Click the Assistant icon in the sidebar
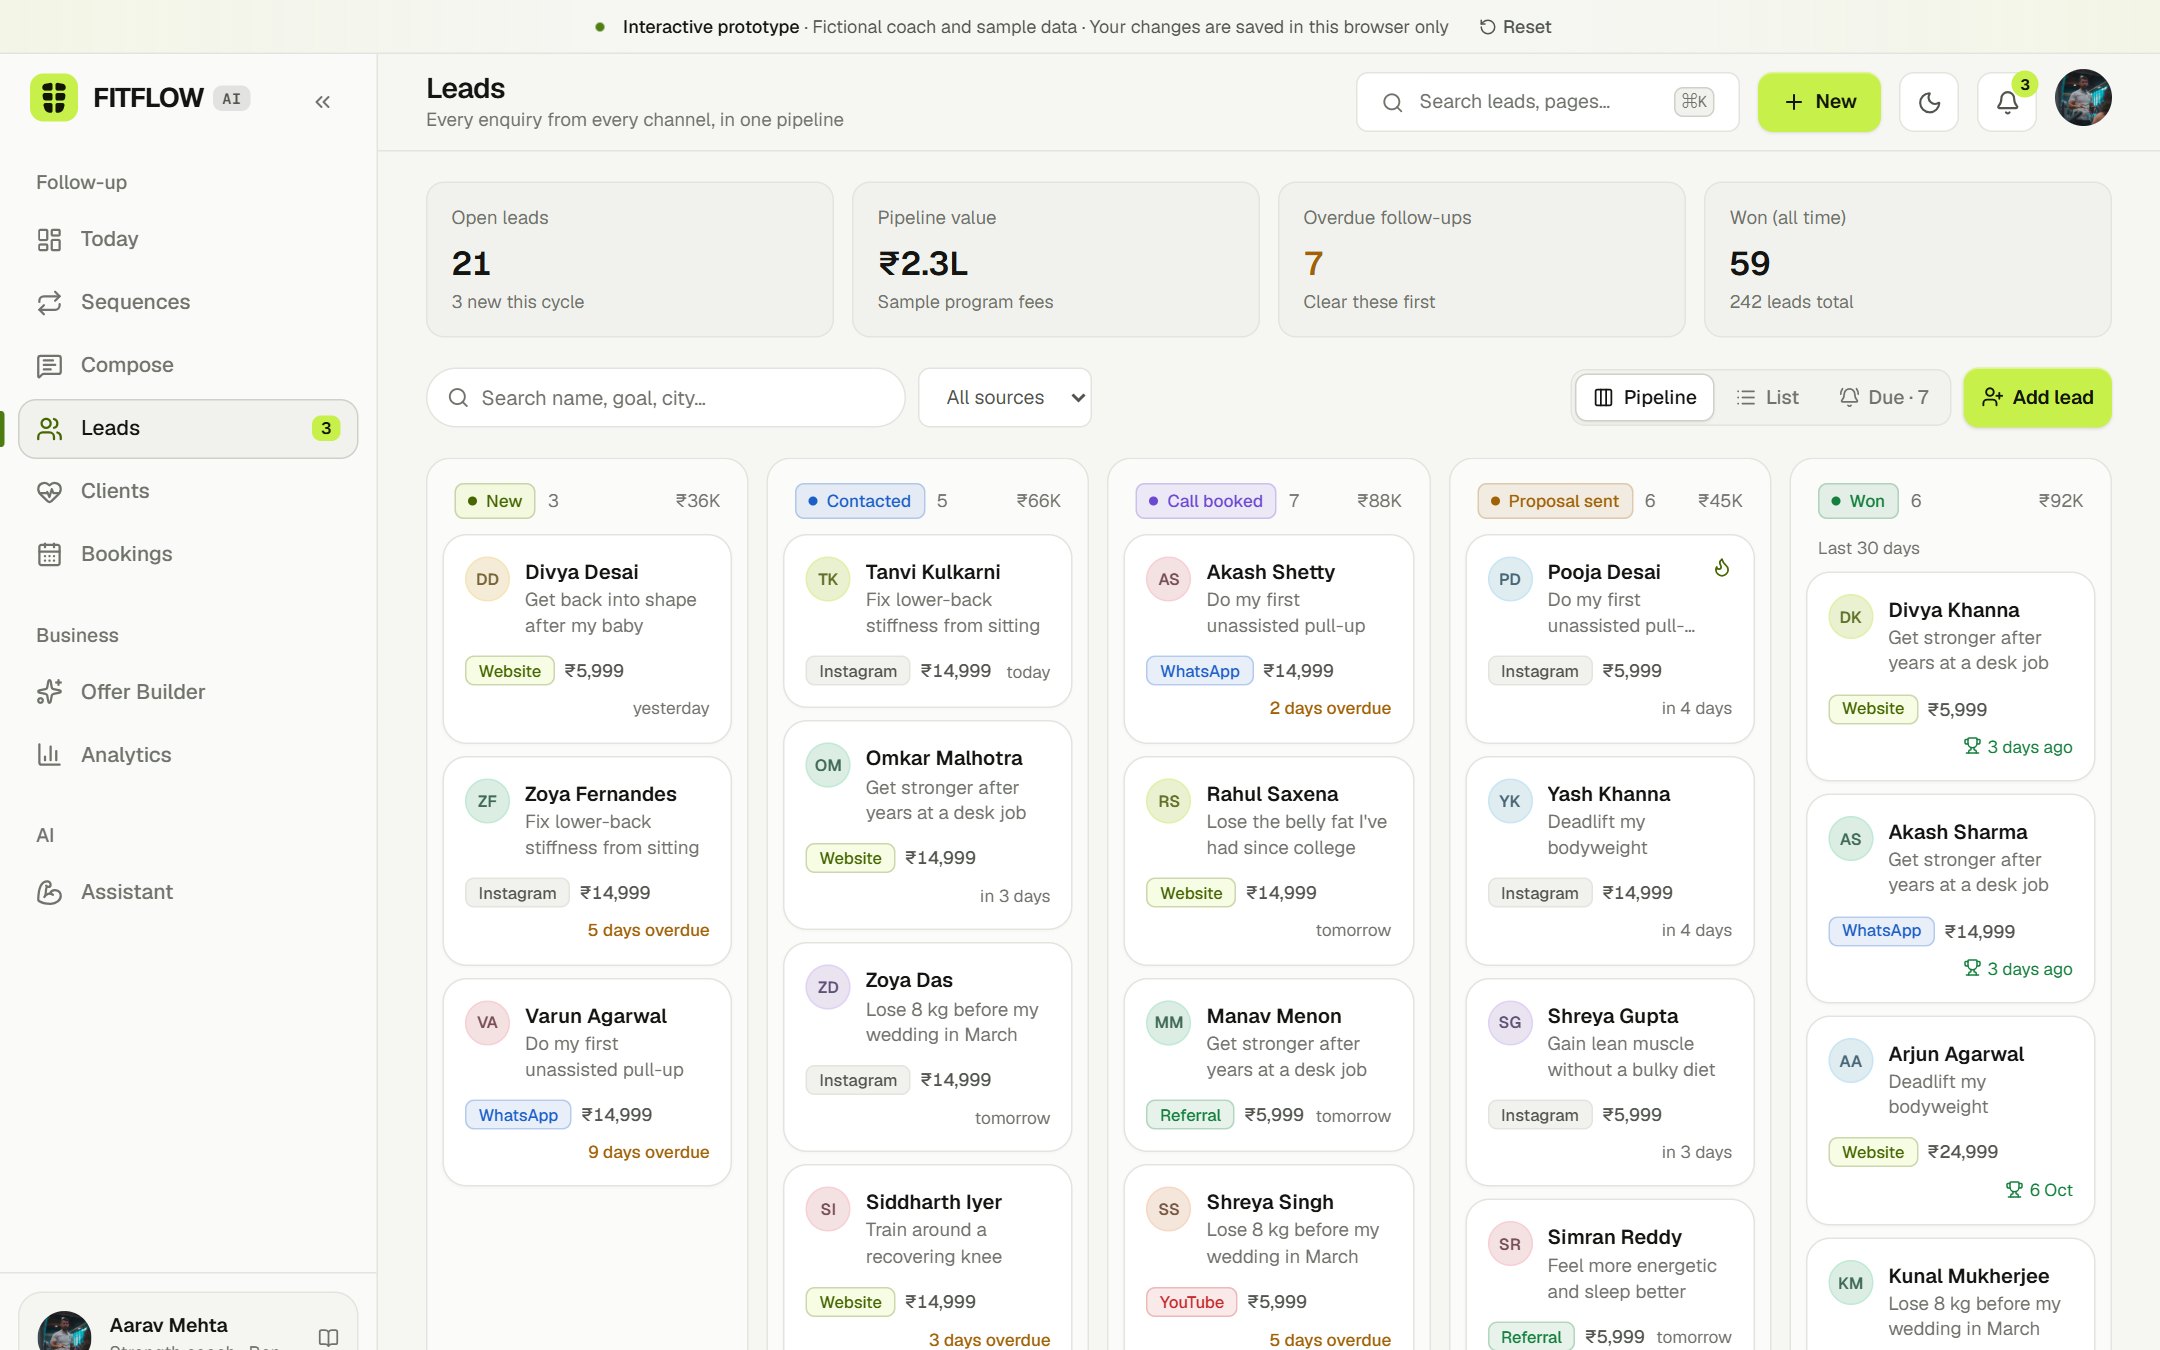 (x=49, y=892)
